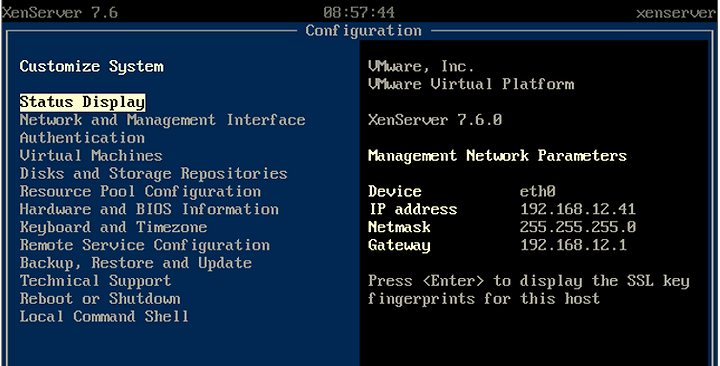The image size is (720, 366).
Task: Open Network and Management Interface
Action: coord(163,120)
